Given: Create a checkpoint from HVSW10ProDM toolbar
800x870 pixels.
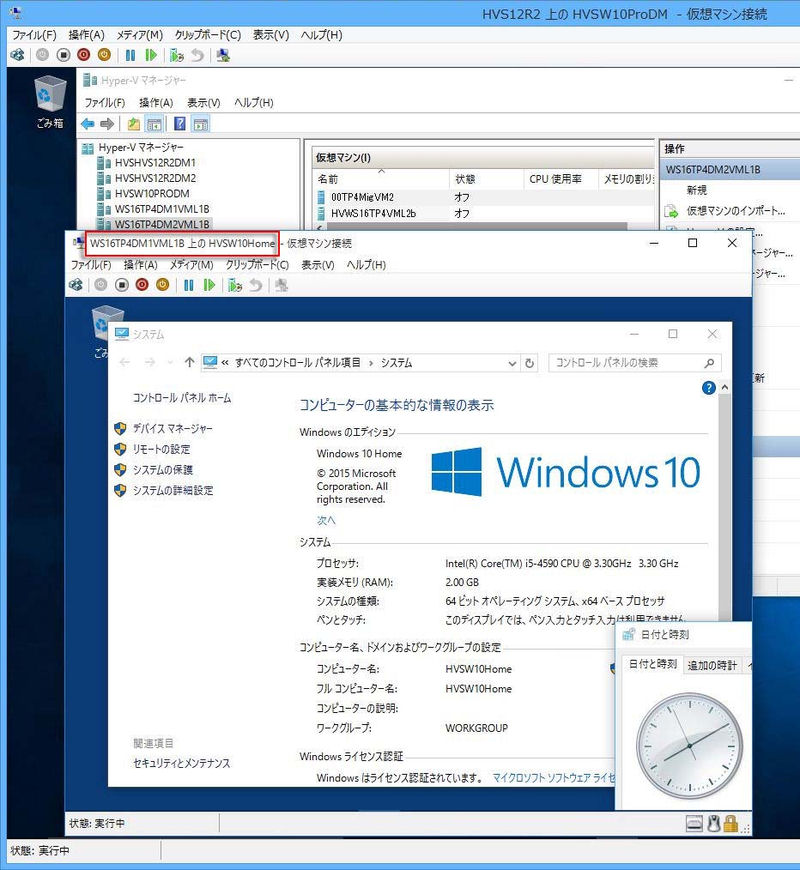Looking at the screenshot, I should pos(177,55).
